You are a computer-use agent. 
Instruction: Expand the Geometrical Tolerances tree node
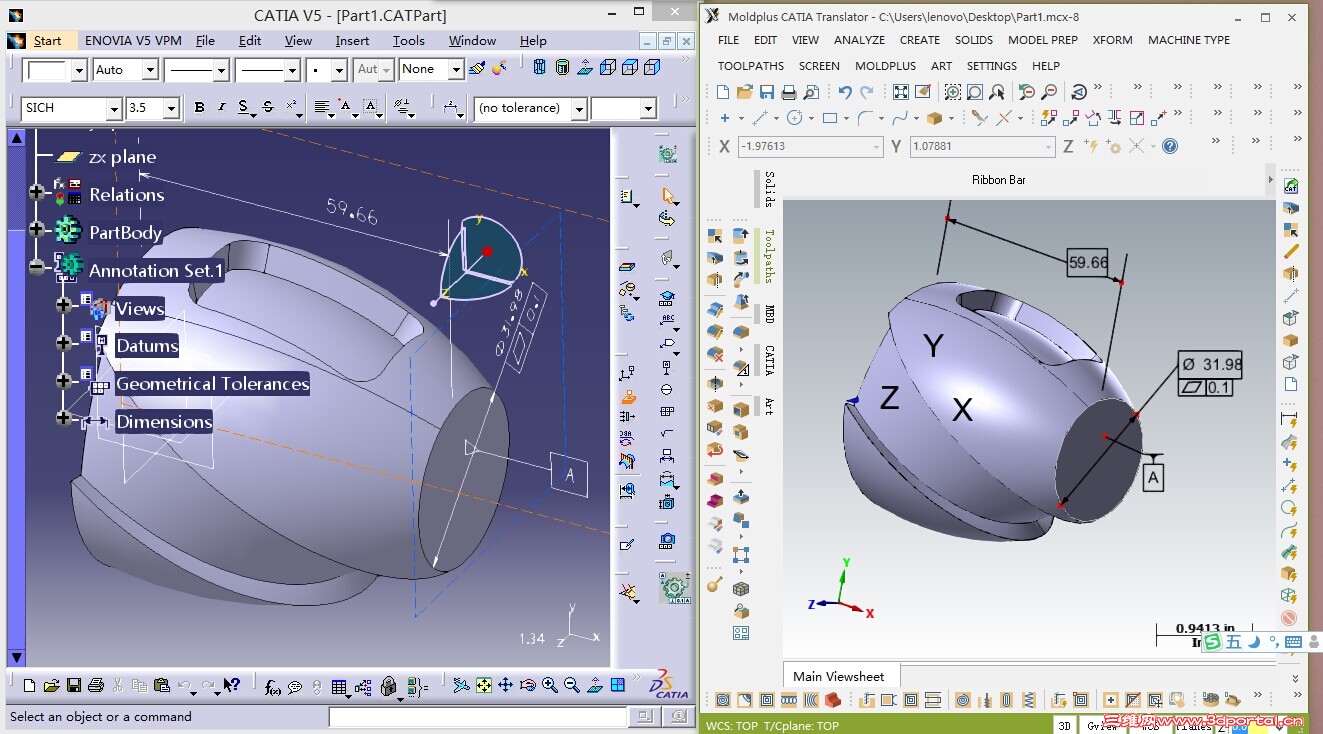click(x=64, y=381)
